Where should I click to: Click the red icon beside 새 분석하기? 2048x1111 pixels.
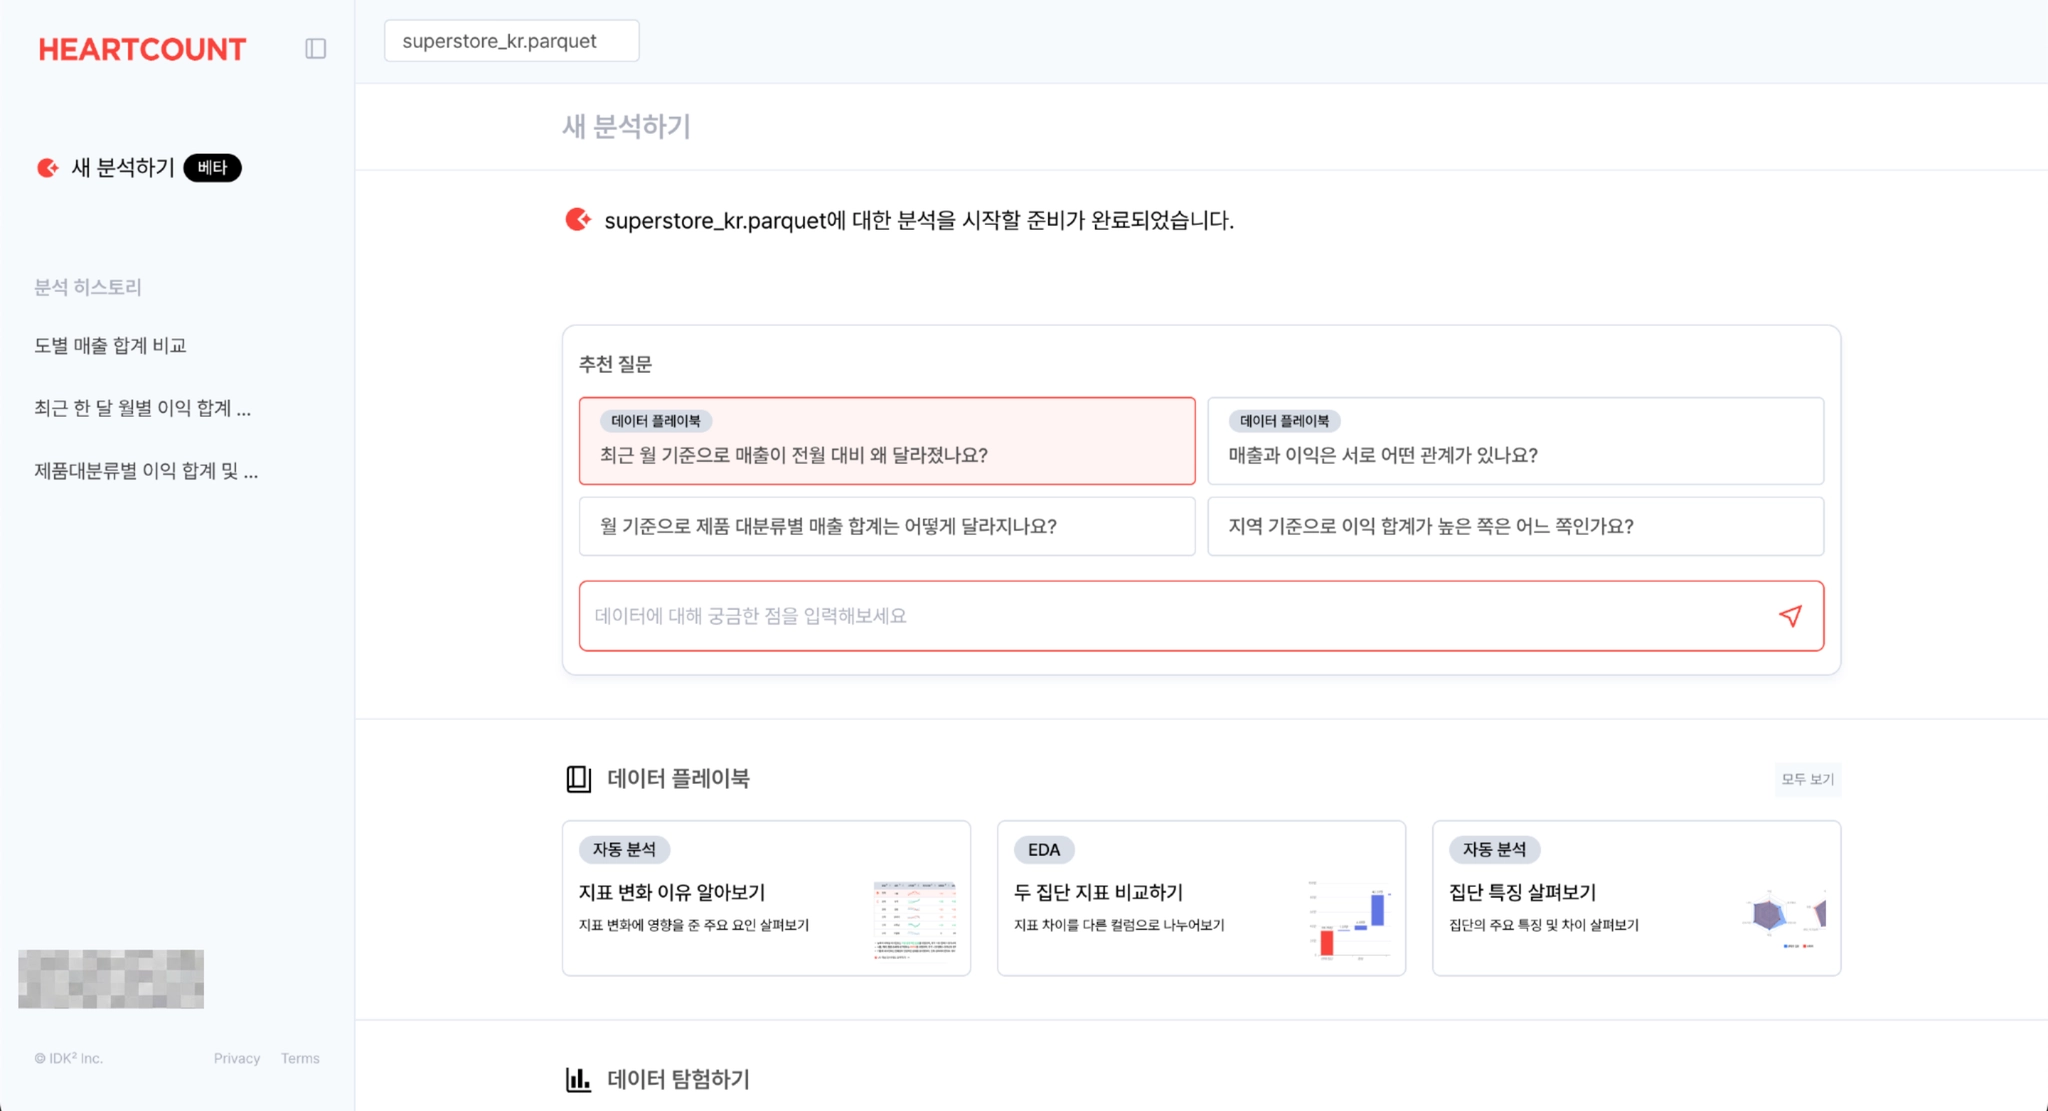47,167
